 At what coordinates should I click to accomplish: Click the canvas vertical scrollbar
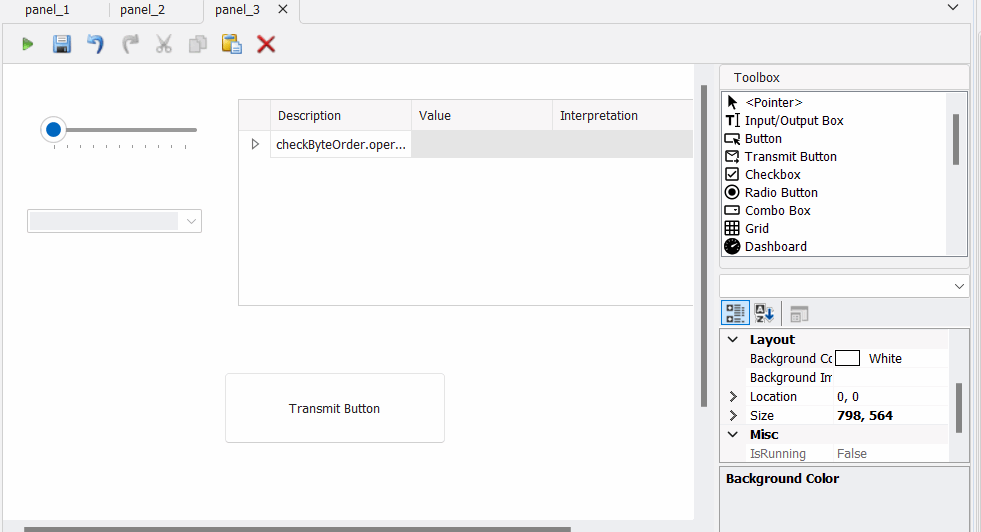click(x=704, y=247)
